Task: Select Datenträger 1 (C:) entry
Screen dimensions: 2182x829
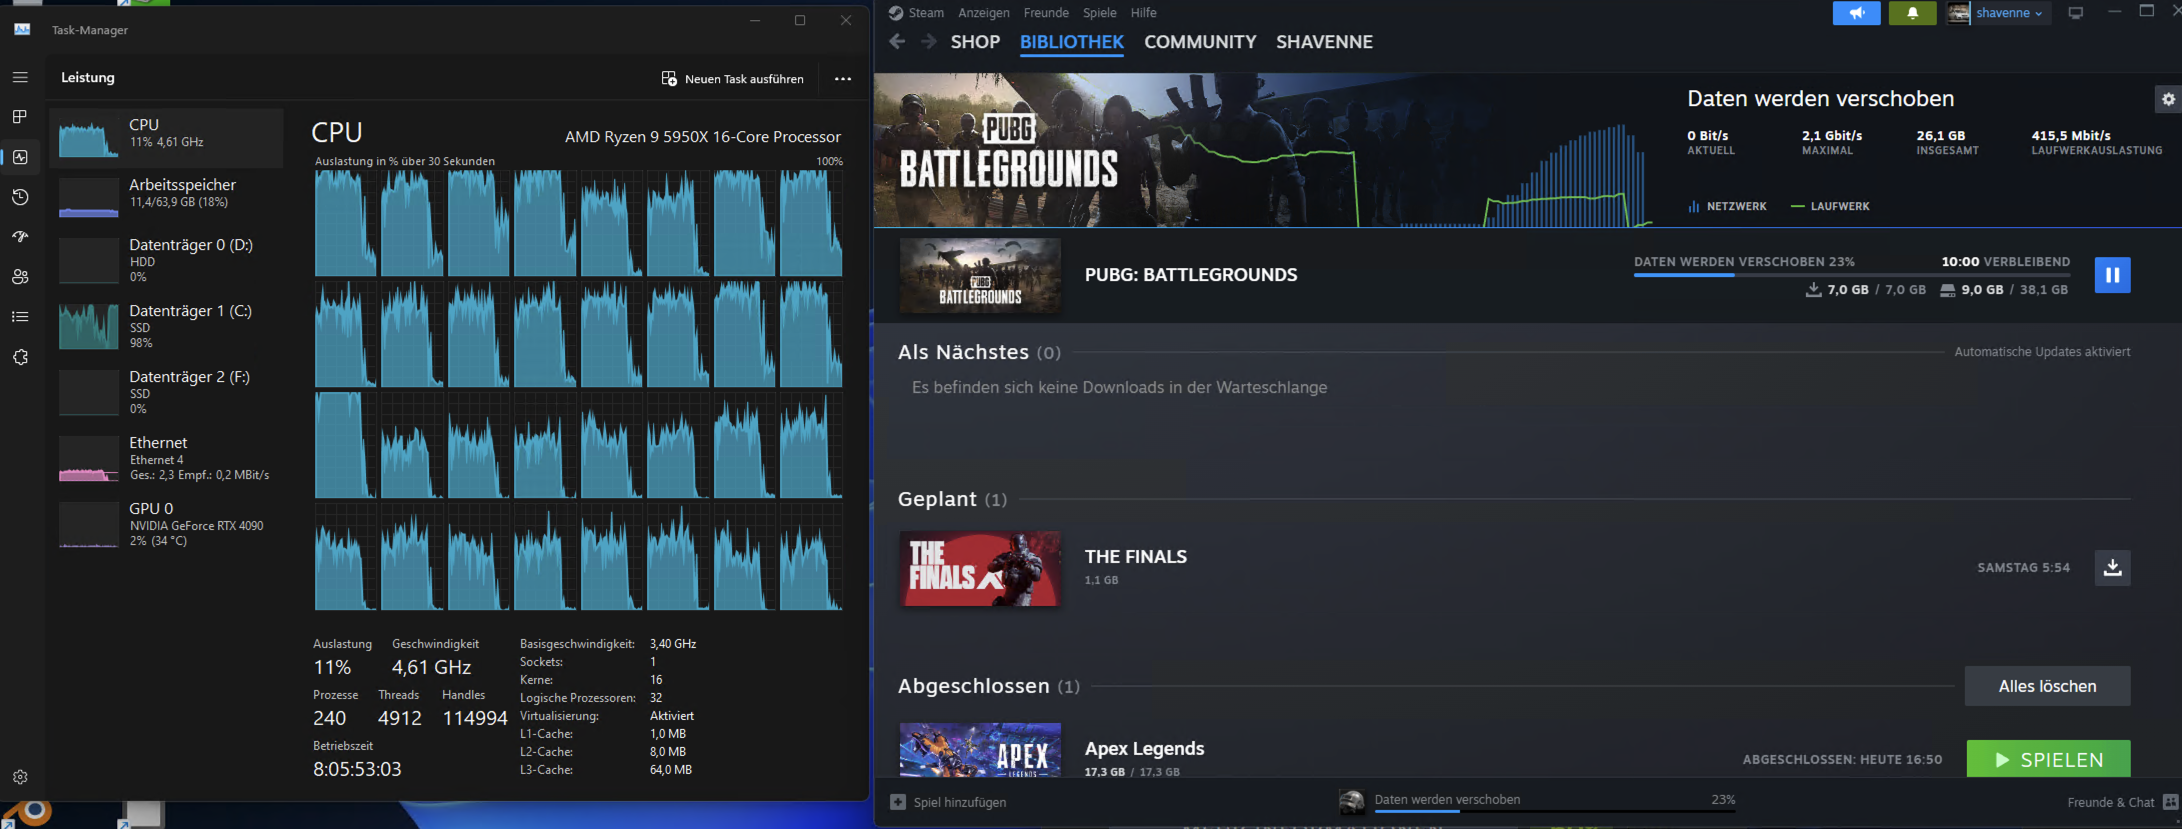Action: [x=167, y=326]
